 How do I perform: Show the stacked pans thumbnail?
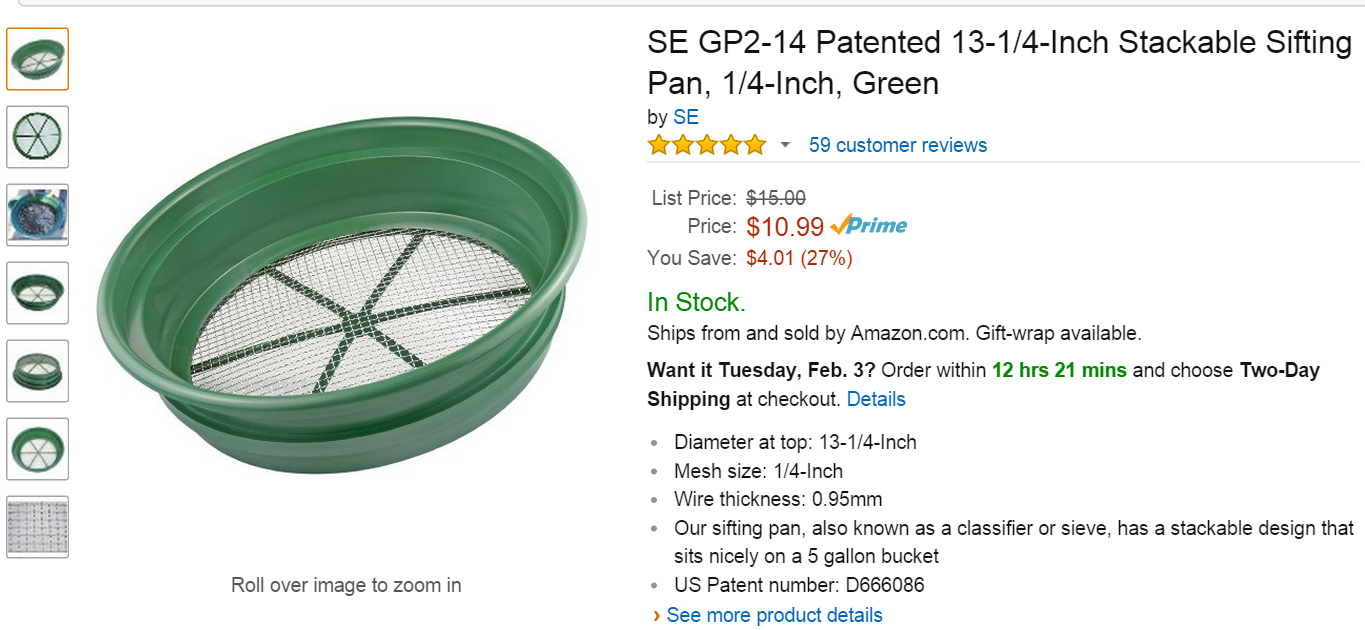[x=38, y=371]
